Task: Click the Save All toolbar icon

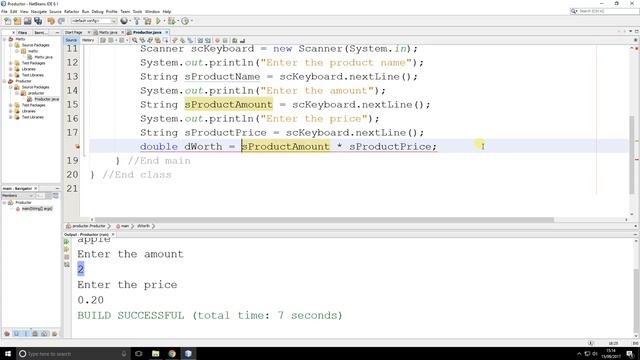Action: tap(38, 21)
